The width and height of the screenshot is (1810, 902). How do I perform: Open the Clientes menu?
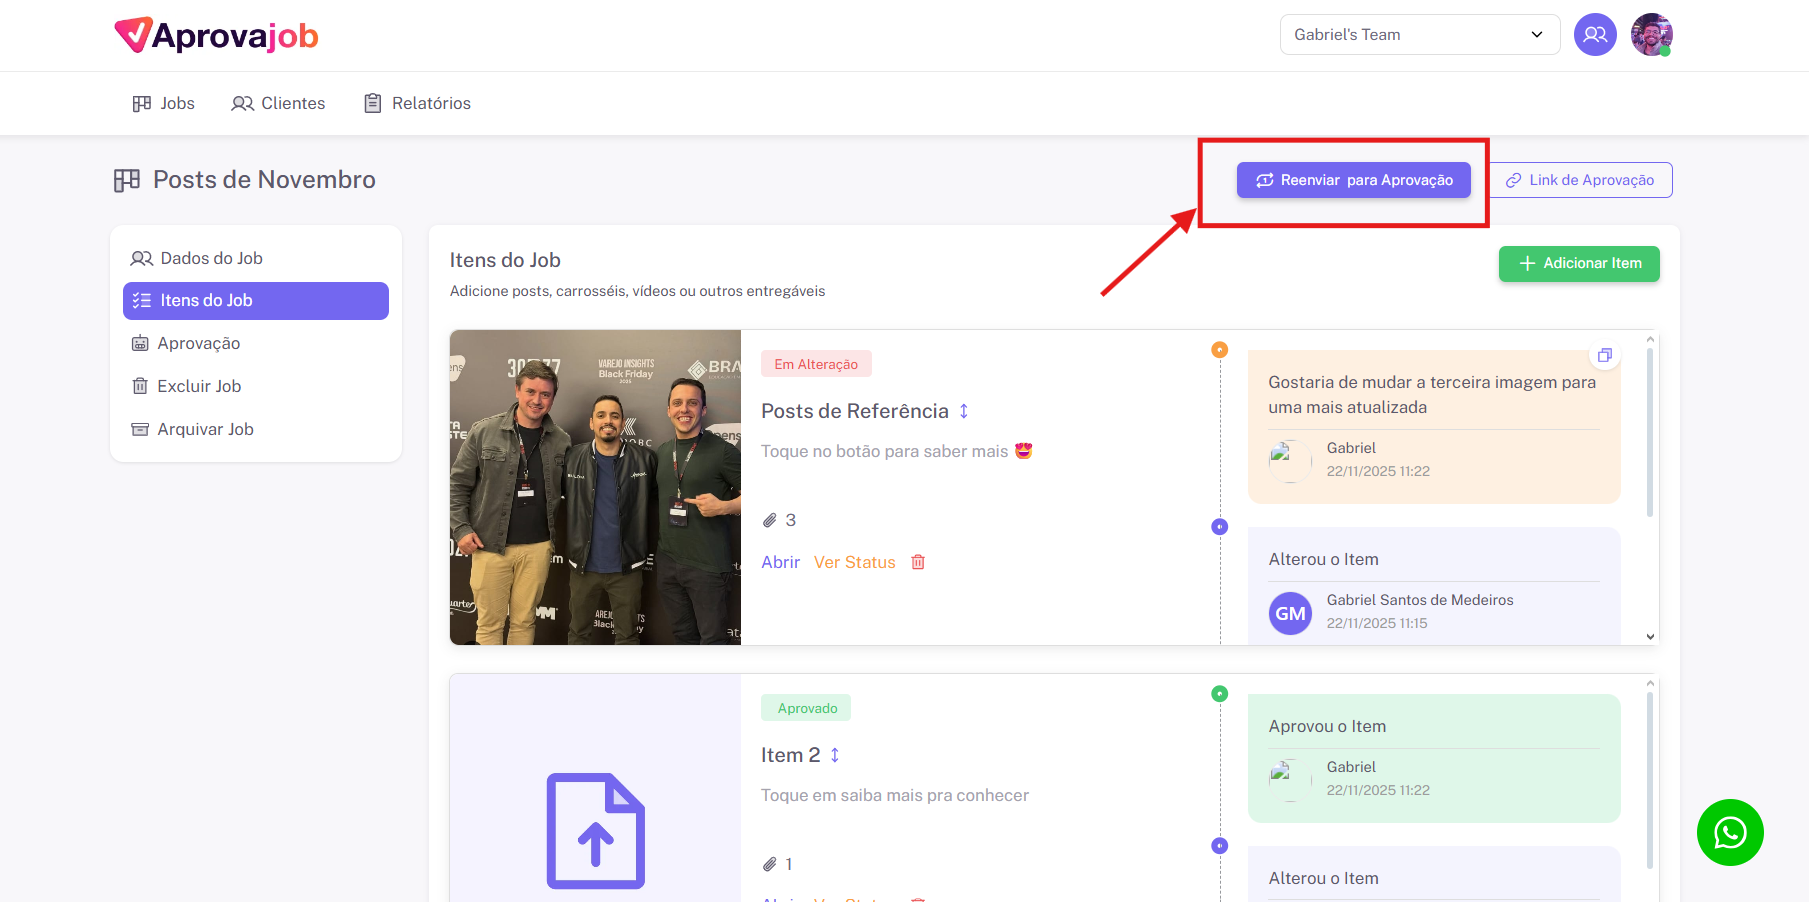pyautogui.click(x=279, y=103)
